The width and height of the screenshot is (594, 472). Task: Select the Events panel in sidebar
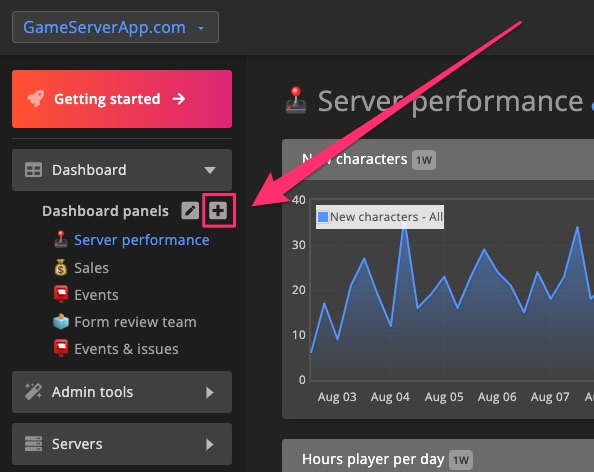[96, 295]
